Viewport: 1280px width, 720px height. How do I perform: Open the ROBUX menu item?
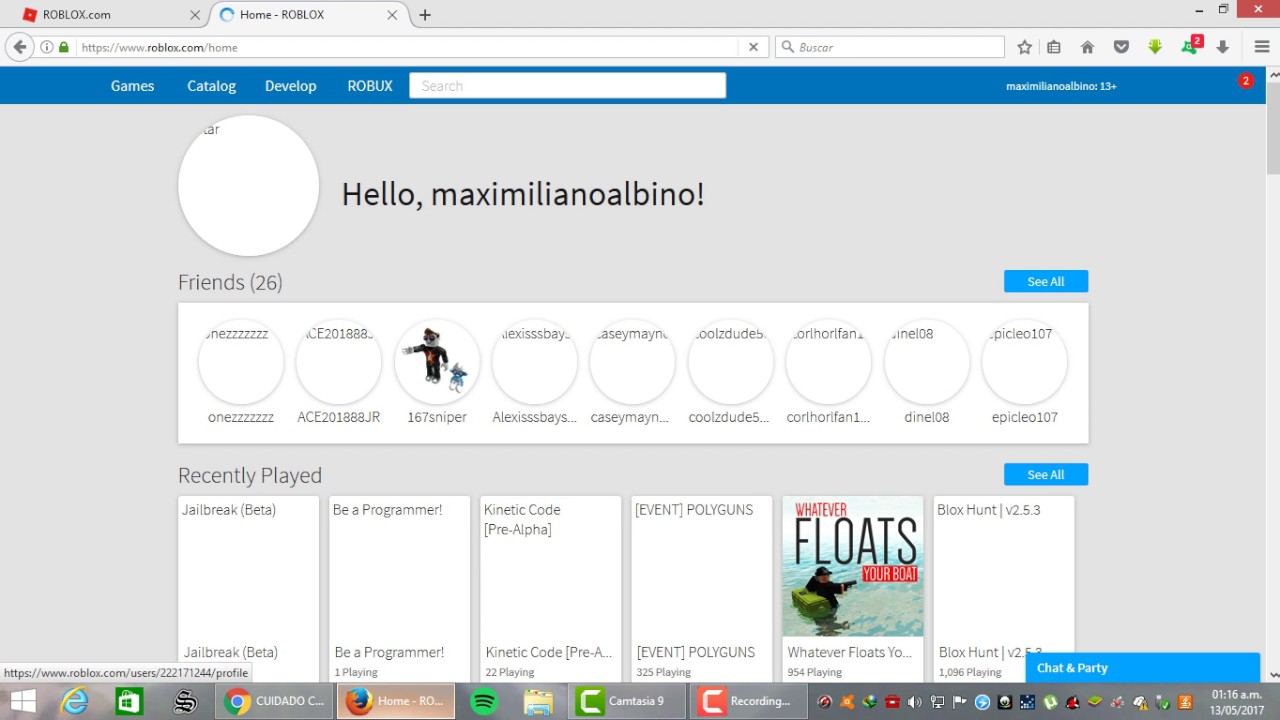[x=370, y=86]
